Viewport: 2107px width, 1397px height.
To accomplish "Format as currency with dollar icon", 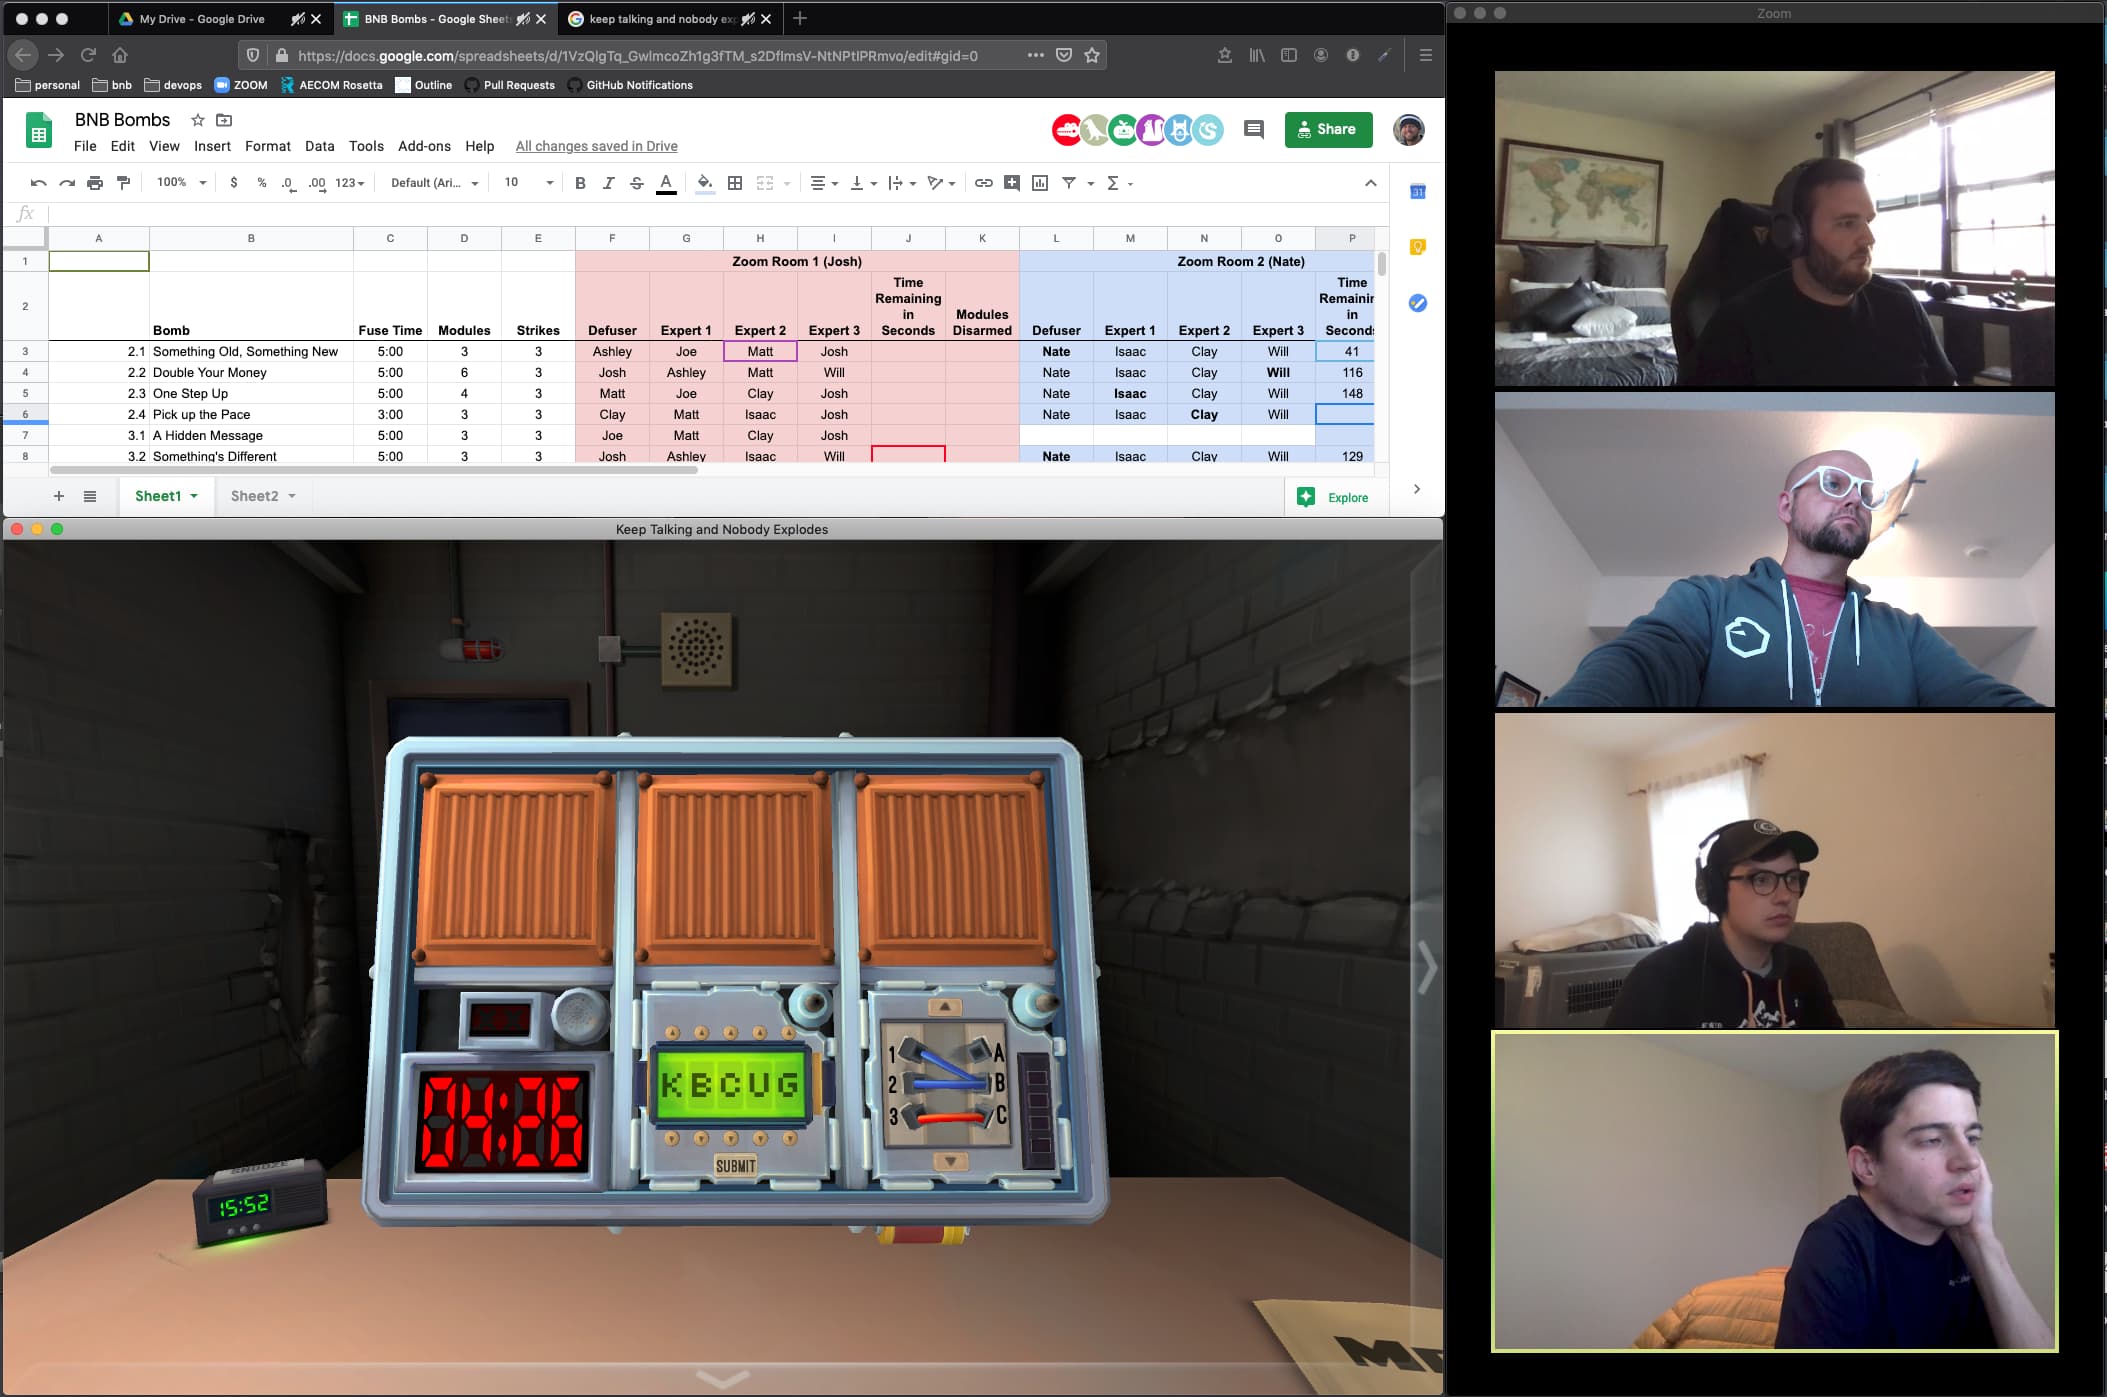I will click(x=234, y=183).
